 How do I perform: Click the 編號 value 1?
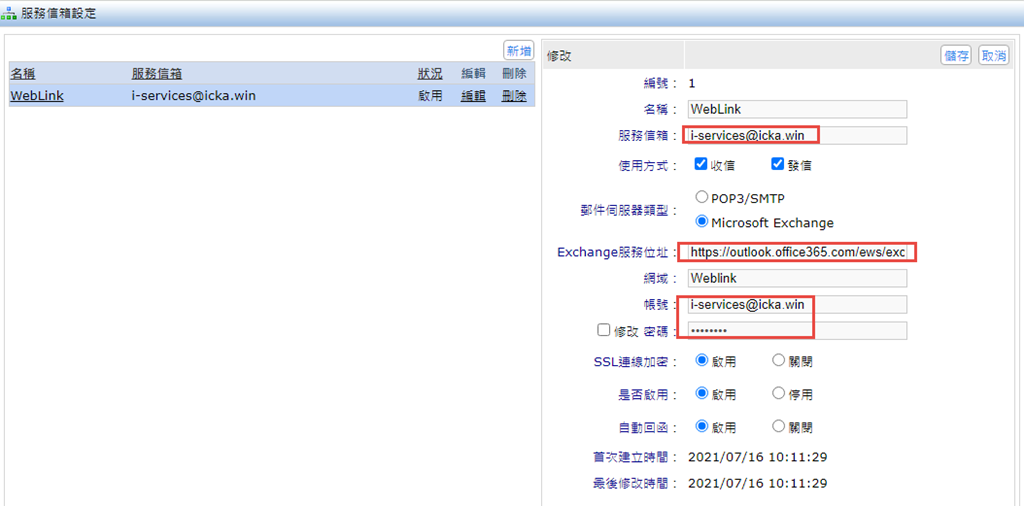[692, 83]
